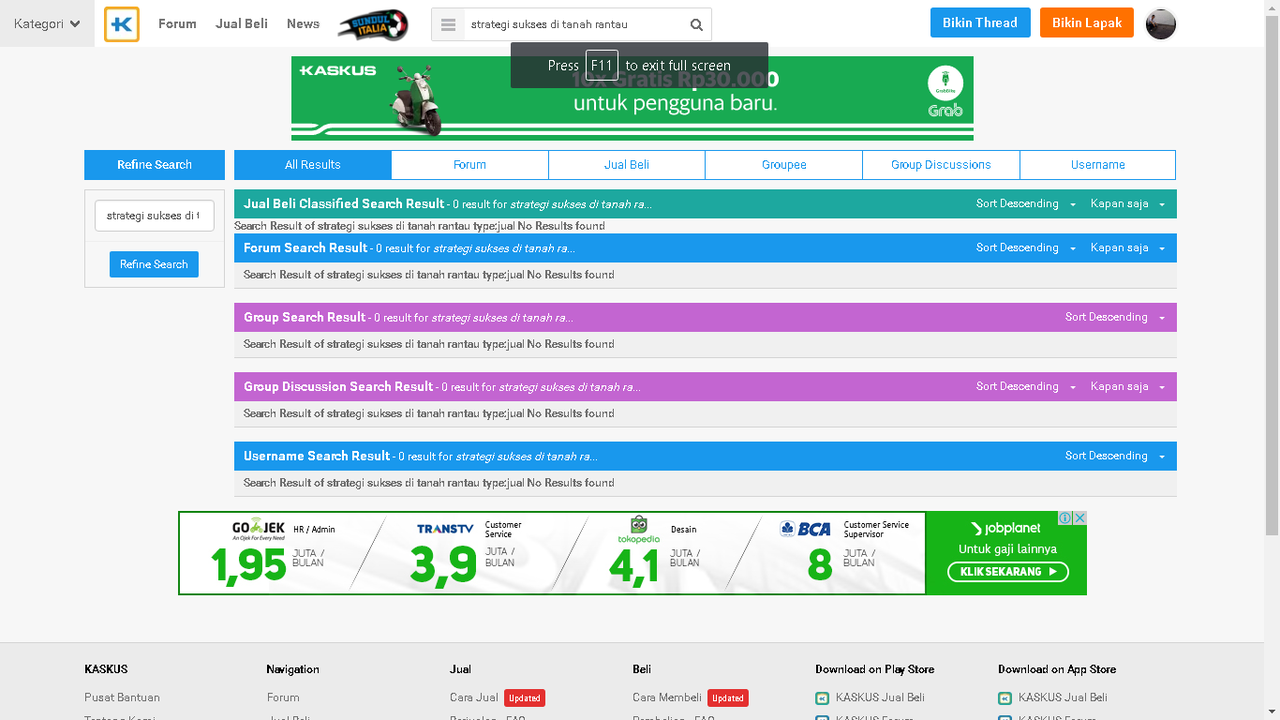Submit search with magnifier icon
The image size is (1280, 720).
[x=696, y=25]
